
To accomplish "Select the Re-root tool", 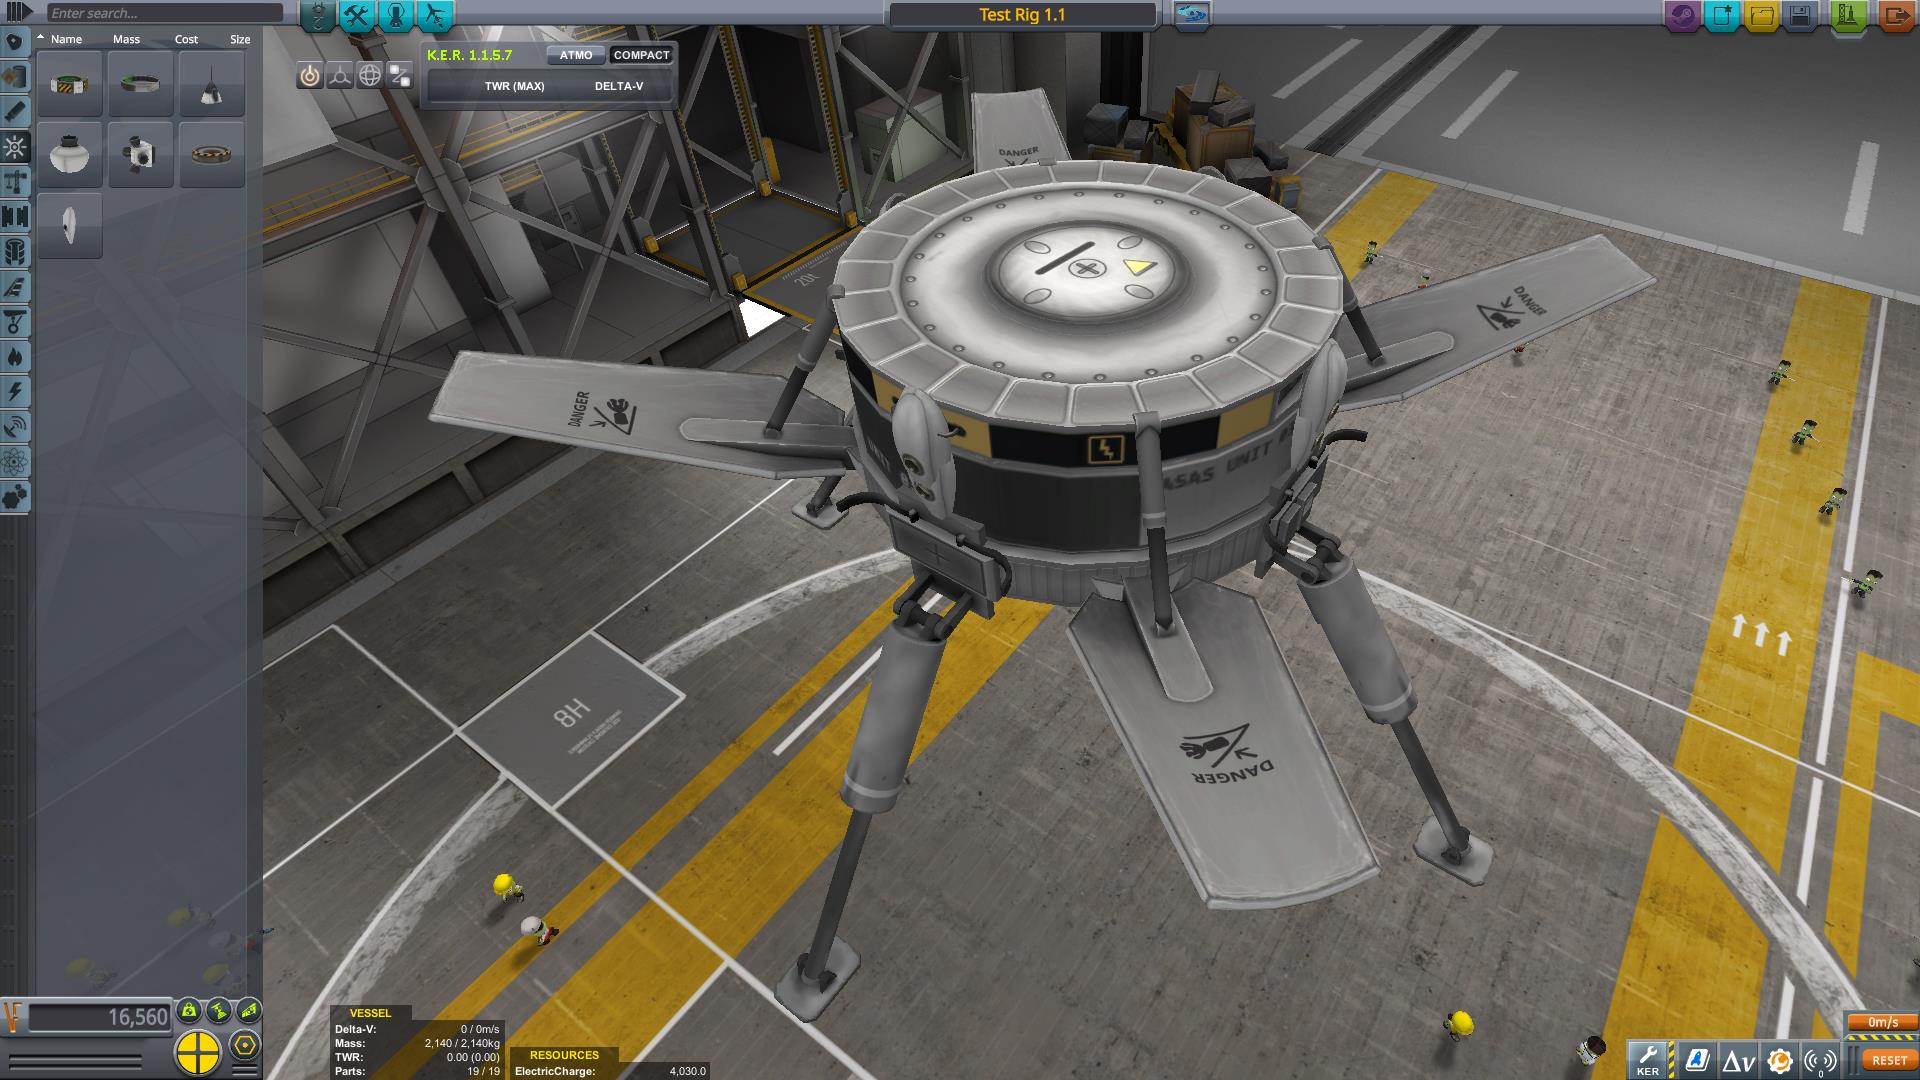I will coord(400,76).
